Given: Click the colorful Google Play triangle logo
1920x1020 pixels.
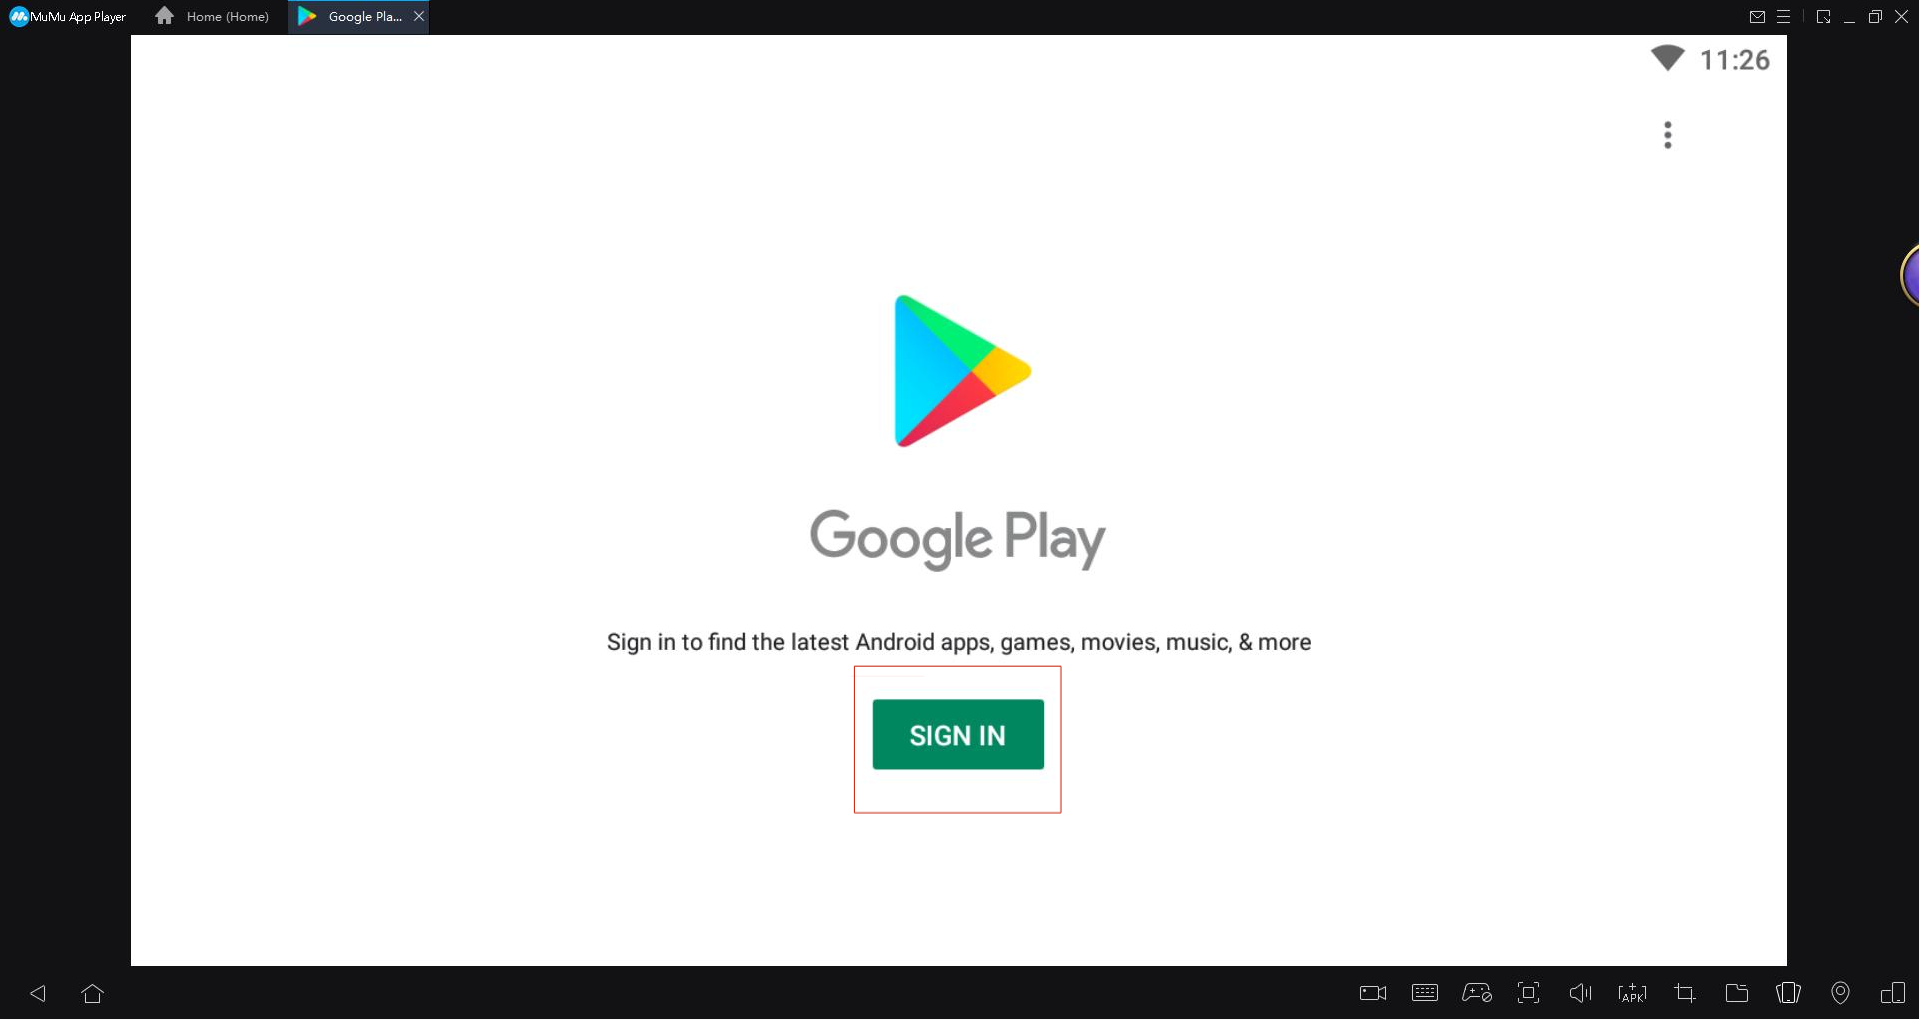Looking at the screenshot, I should point(962,371).
